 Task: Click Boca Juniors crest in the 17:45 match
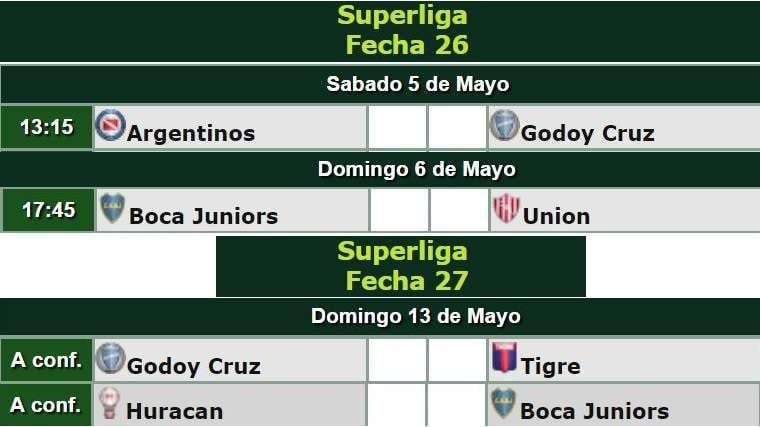(112, 208)
